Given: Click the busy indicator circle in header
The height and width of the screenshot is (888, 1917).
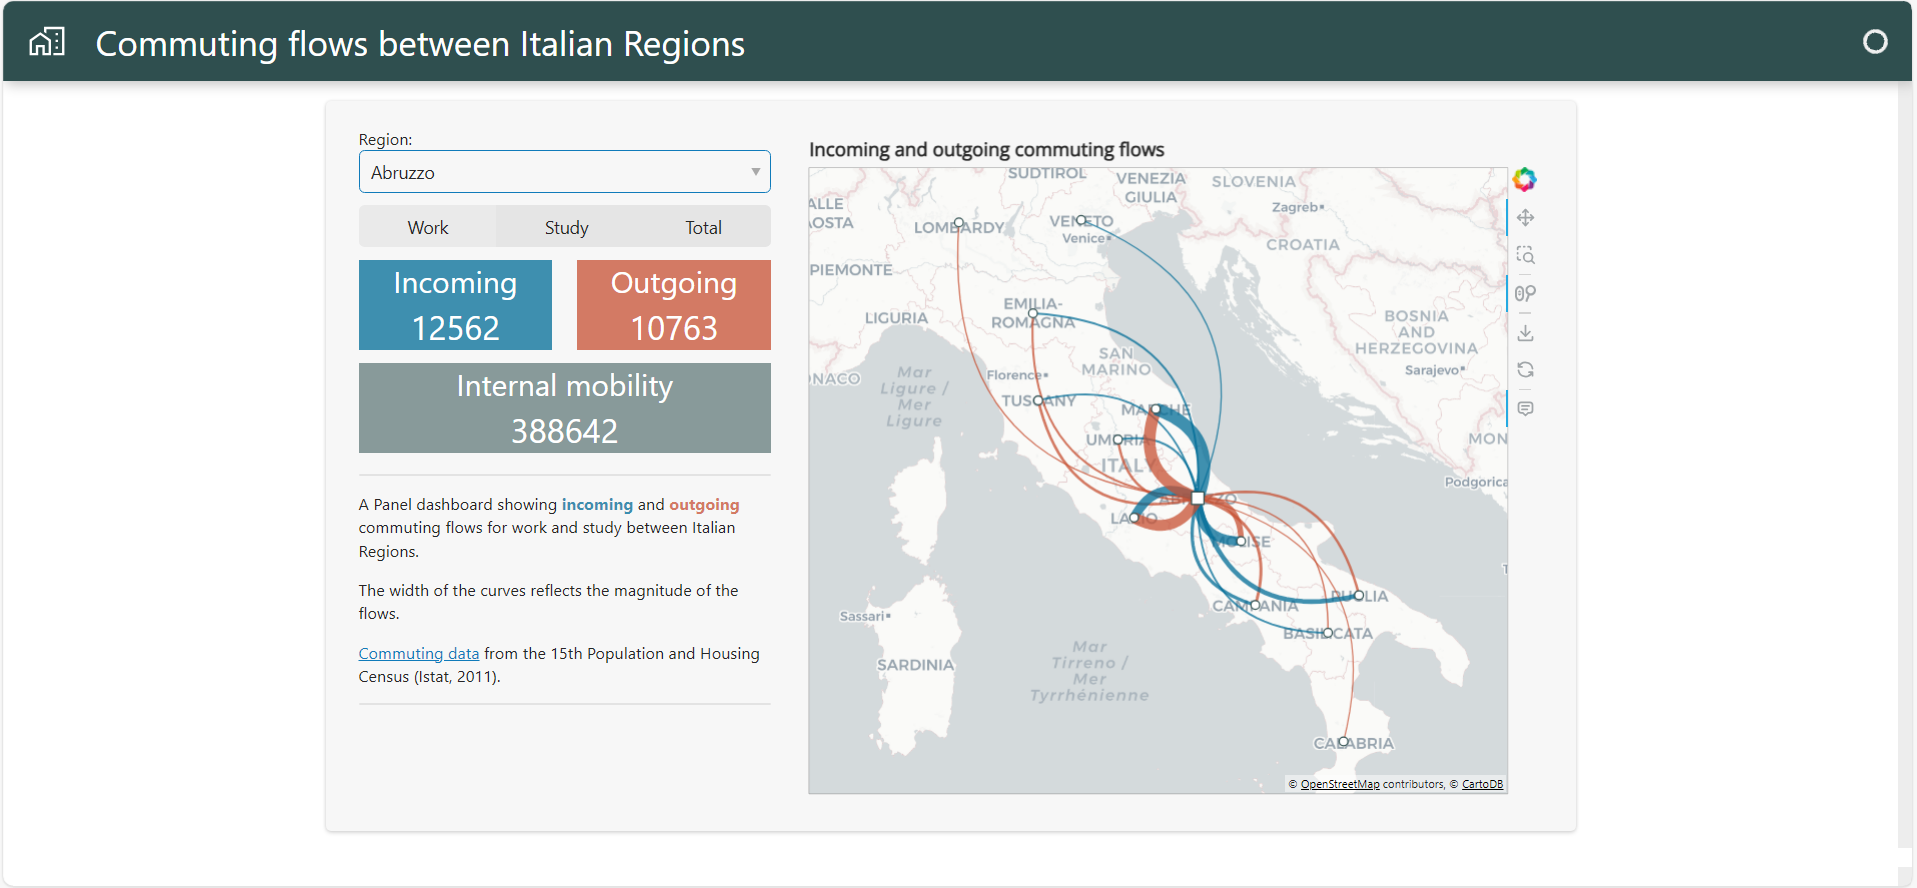Looking at the screenshot, I should (1875, 42).
